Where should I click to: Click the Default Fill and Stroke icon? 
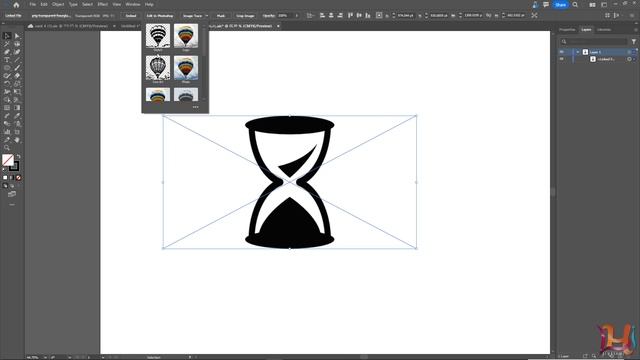click(4, 169)
